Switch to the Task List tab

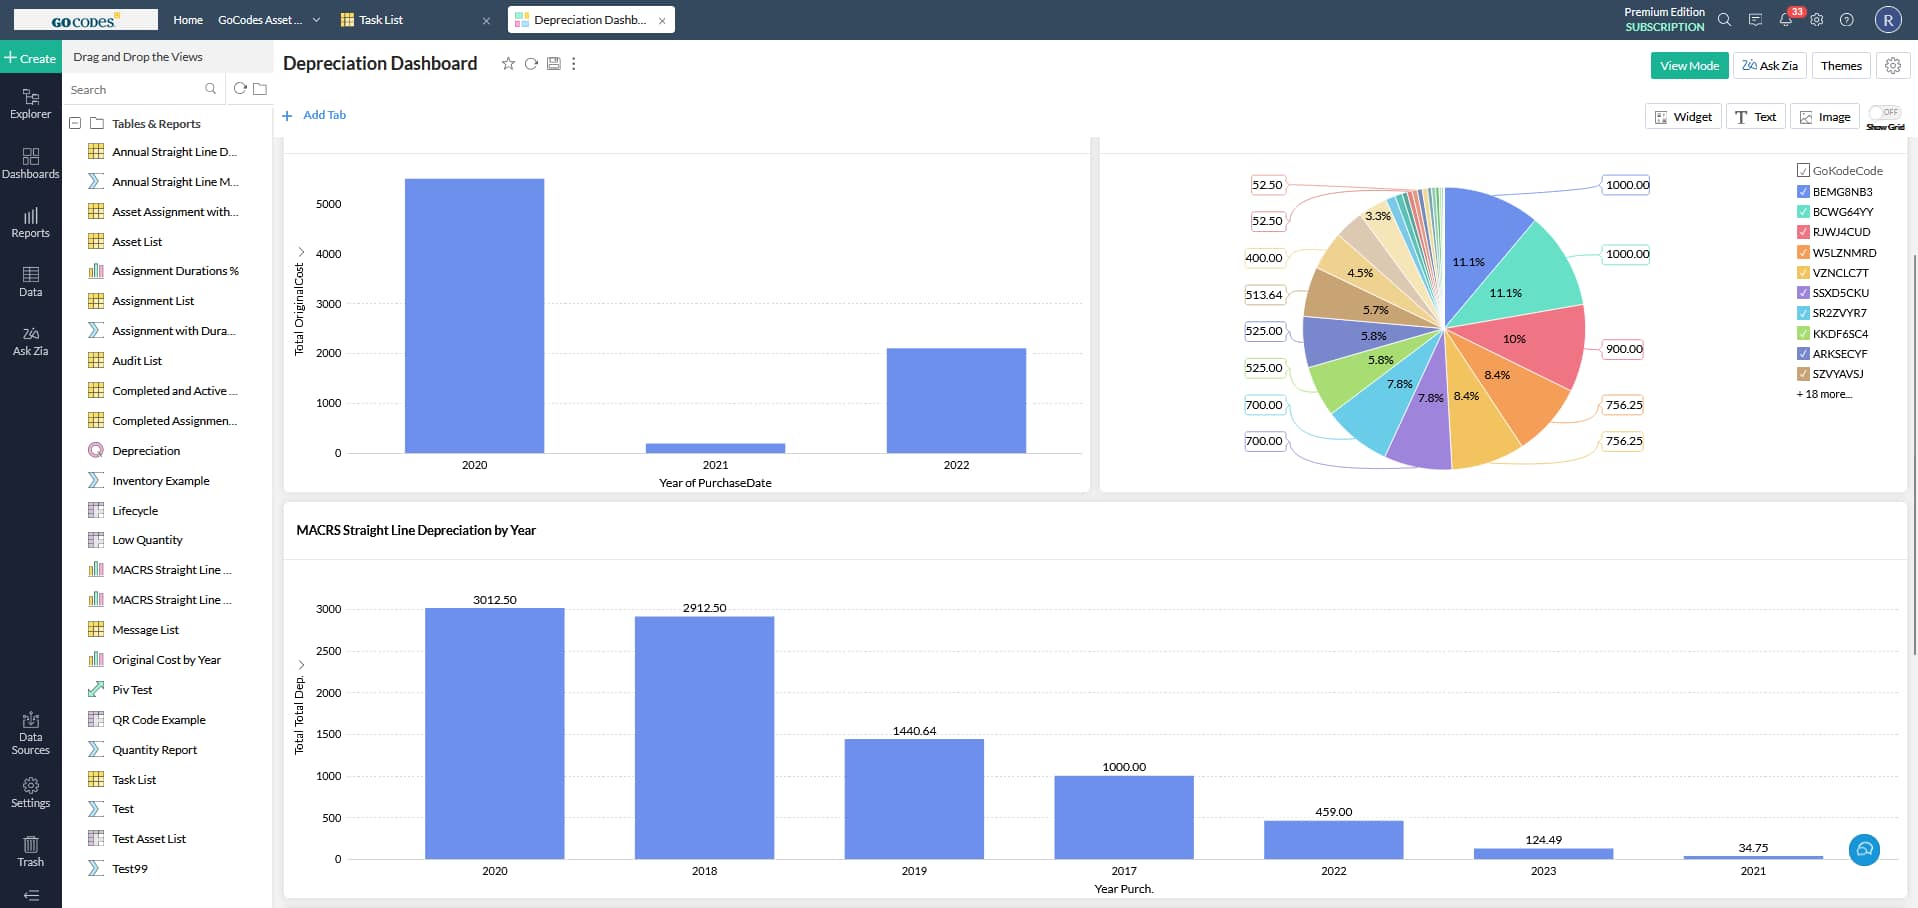click(x=380, y=20)
